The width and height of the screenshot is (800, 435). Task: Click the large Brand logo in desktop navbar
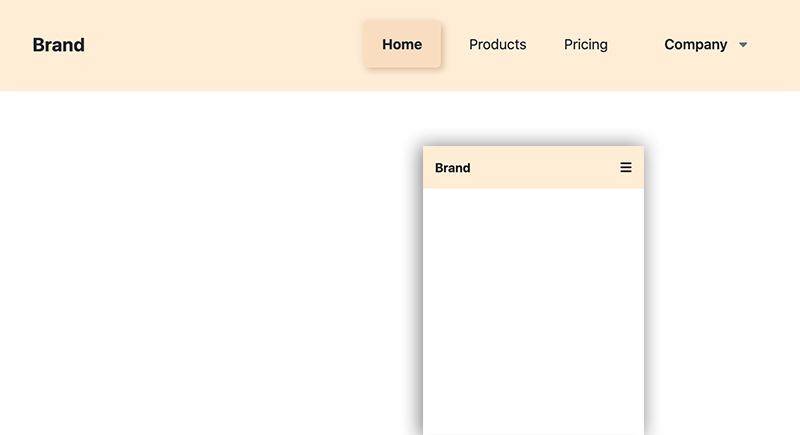coord(59,45)
